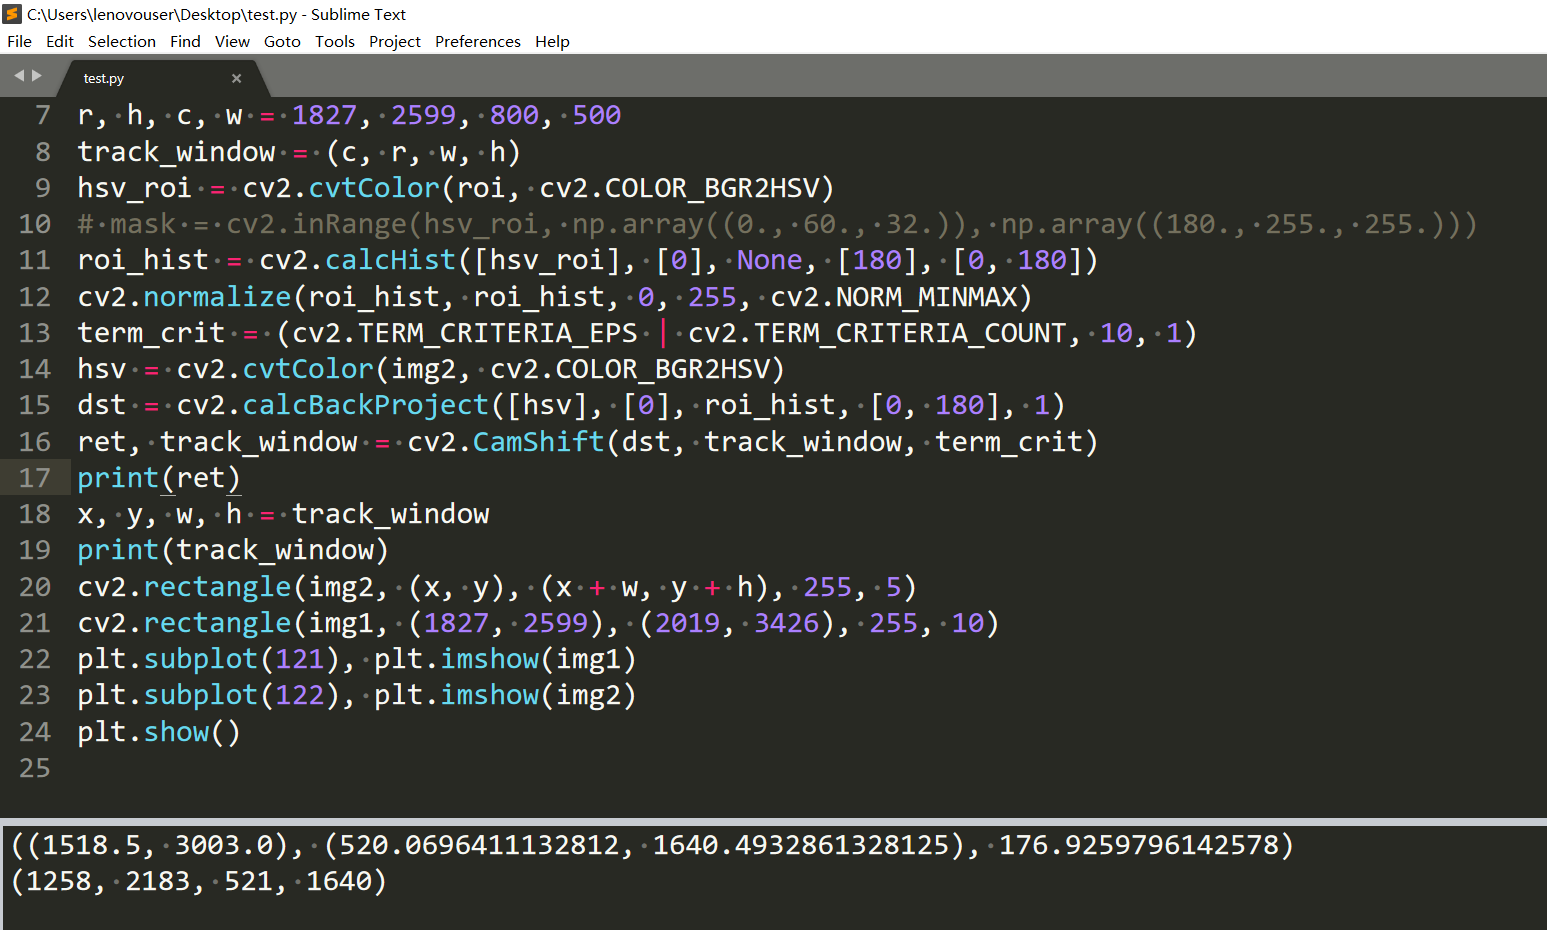Click output '(1258, 2183, 521, 1640)' in console

199,881
